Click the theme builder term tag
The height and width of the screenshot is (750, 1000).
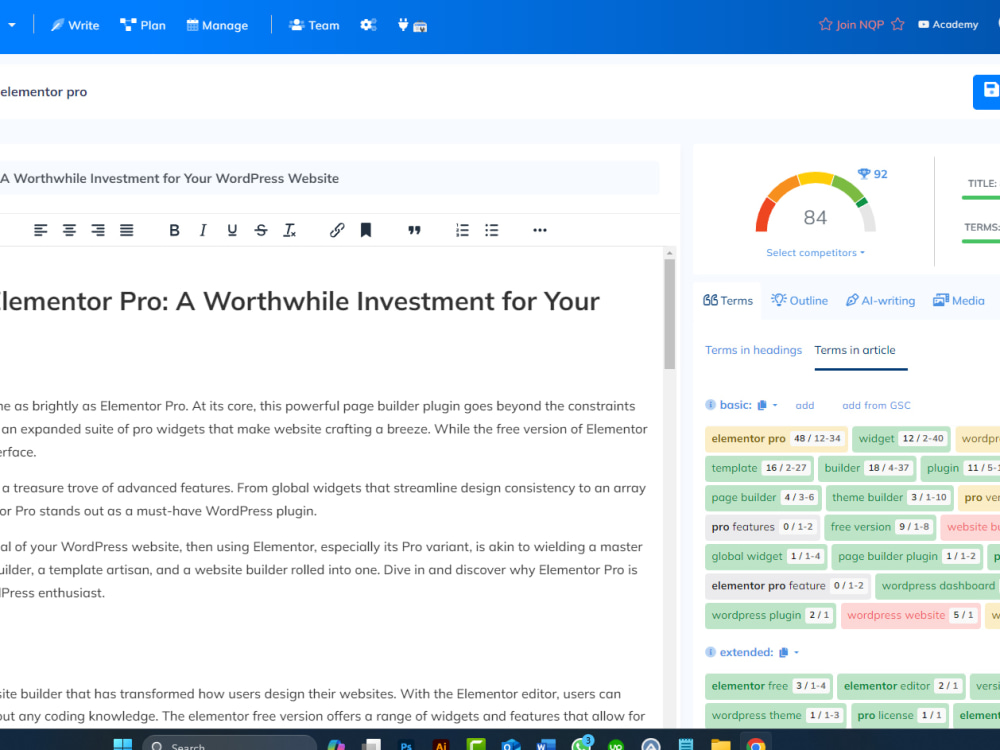pyautogui.click(x=889, y=497)
